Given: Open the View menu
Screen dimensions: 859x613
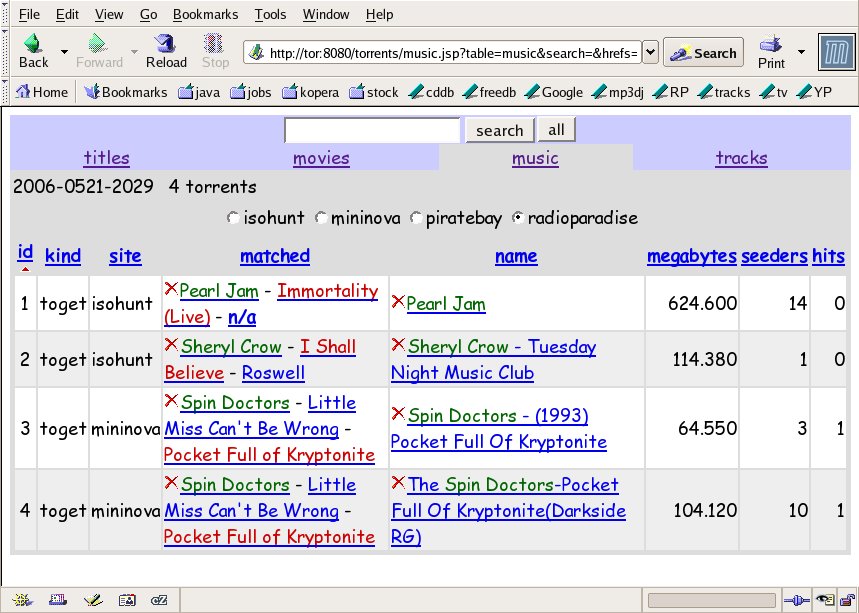Looking at the screenshot, I should (x=108, y=14).
